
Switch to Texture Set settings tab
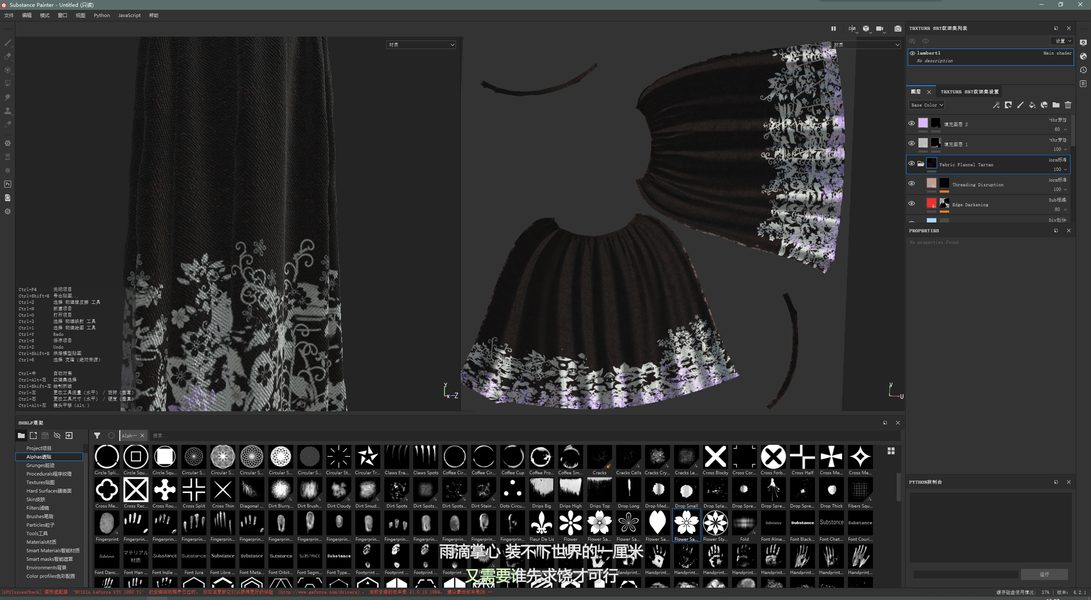(x=969, y=91)
